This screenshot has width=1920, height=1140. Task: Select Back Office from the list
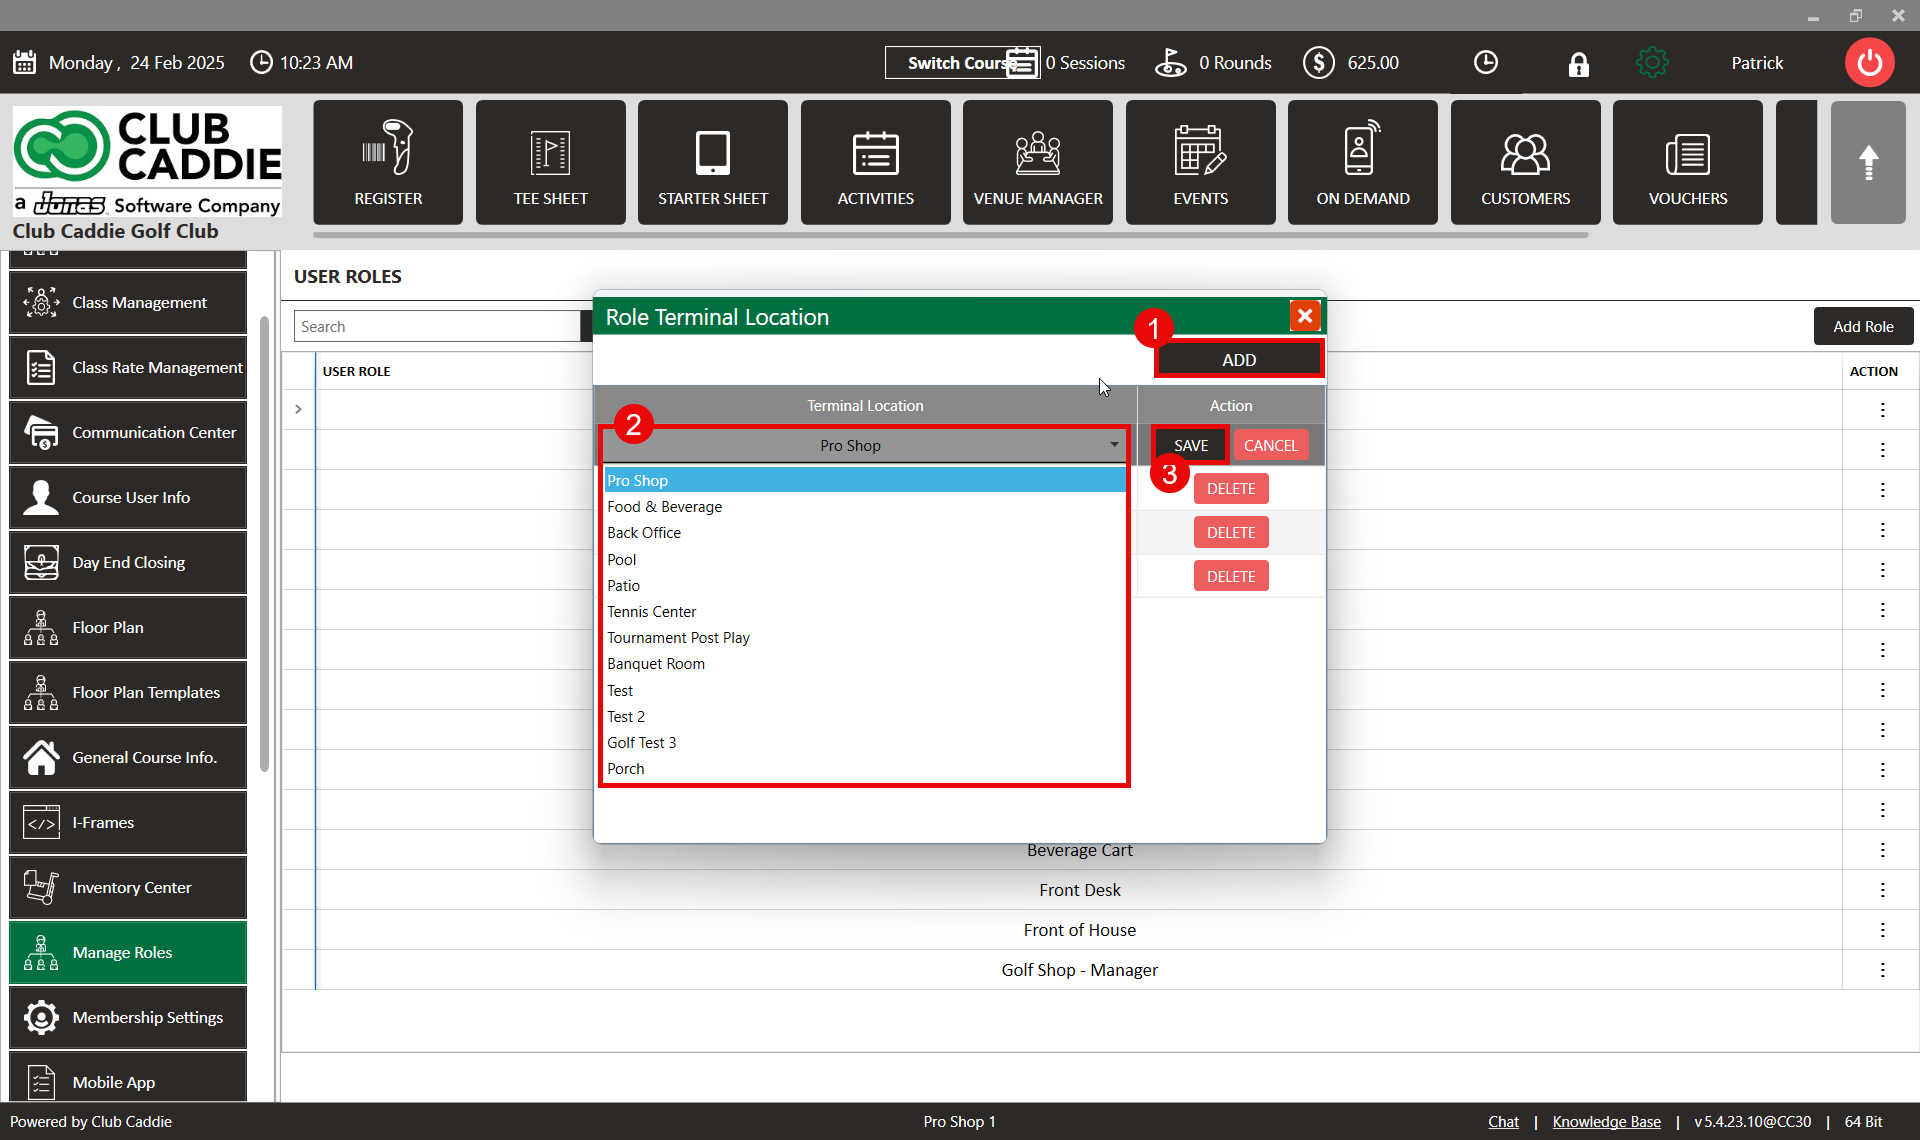pyautogui.click(x=865, y=533)
